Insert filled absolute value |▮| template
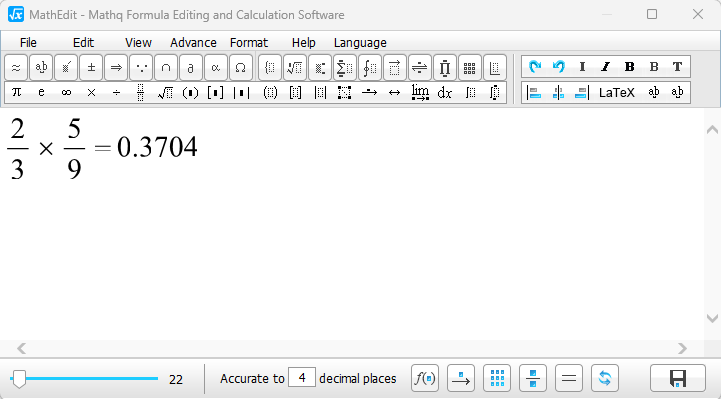This screenshot has width=721, height=399. (241, 92)
